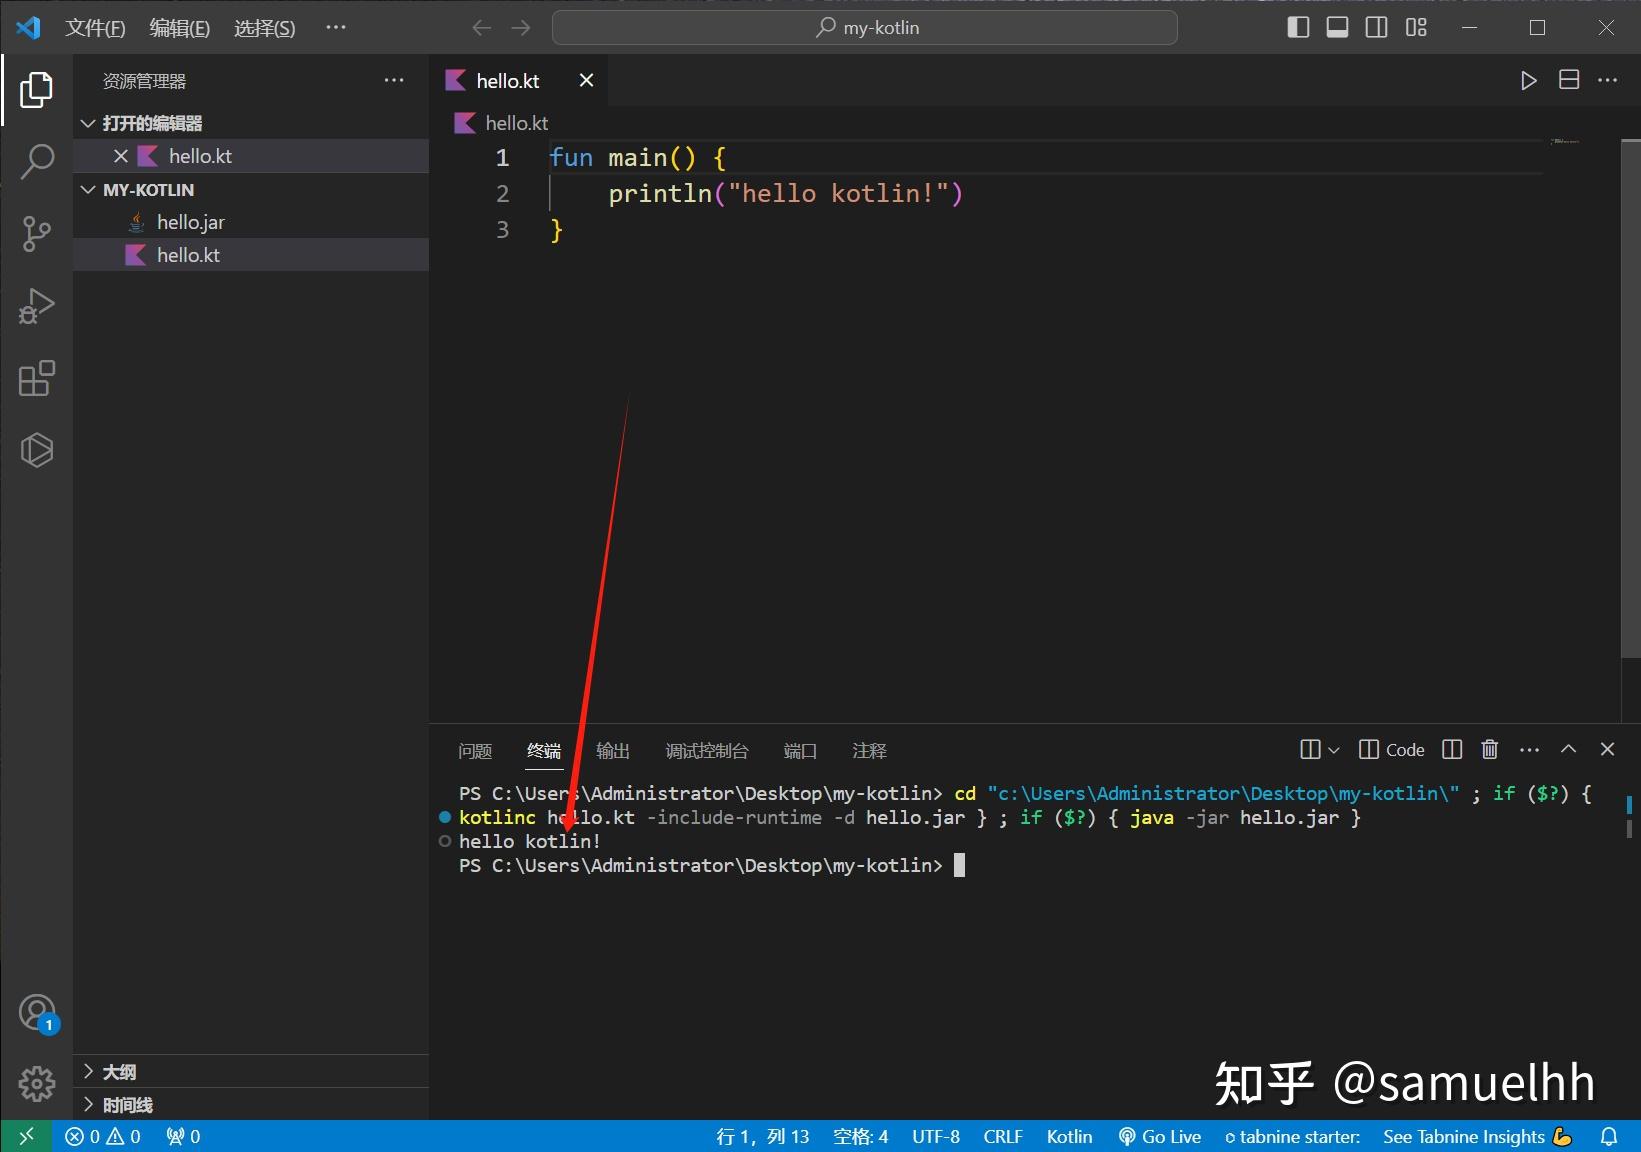The width and height of the screenshot is (1641, 1152).
Task: Open the 文件 menu
Action: click(95, 27)
